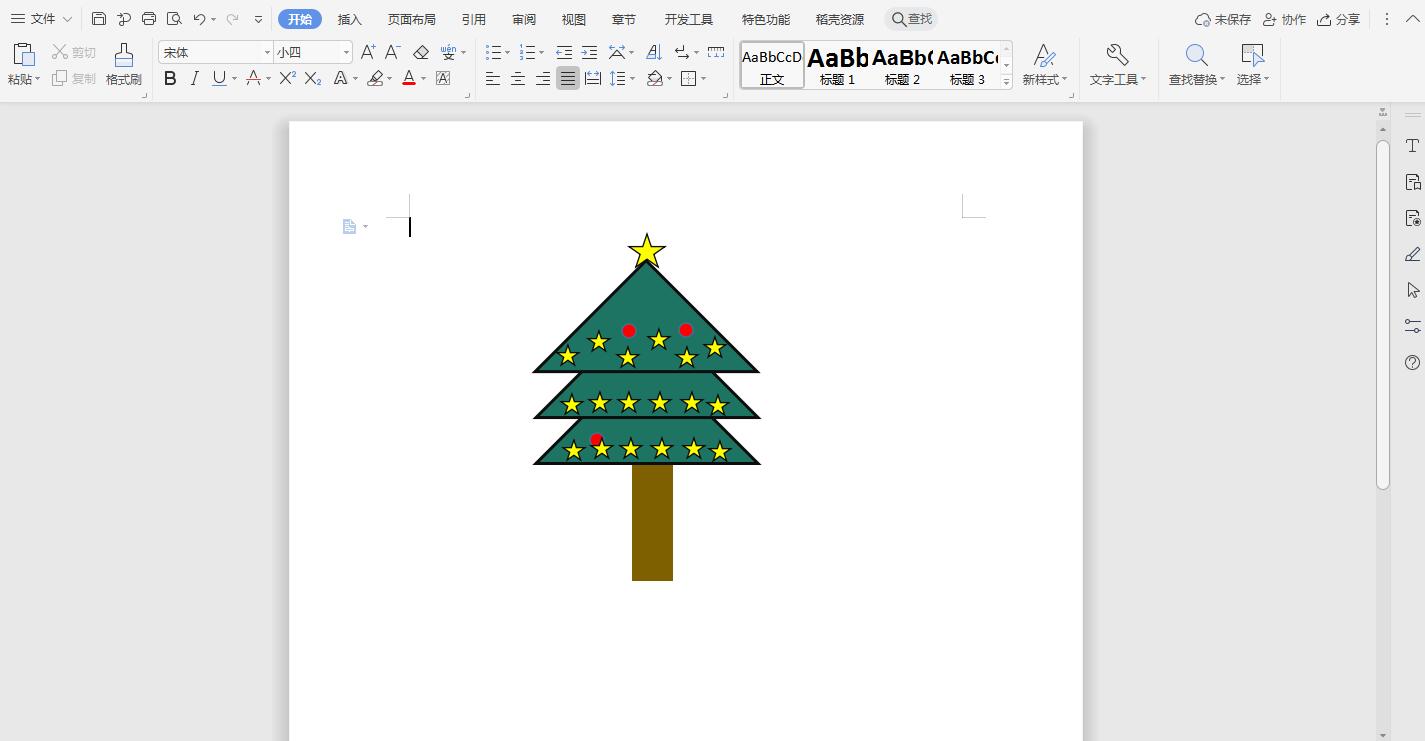
Task: Decrease paragraph indent
Action: pyautogui.click(x=564, y=52)
